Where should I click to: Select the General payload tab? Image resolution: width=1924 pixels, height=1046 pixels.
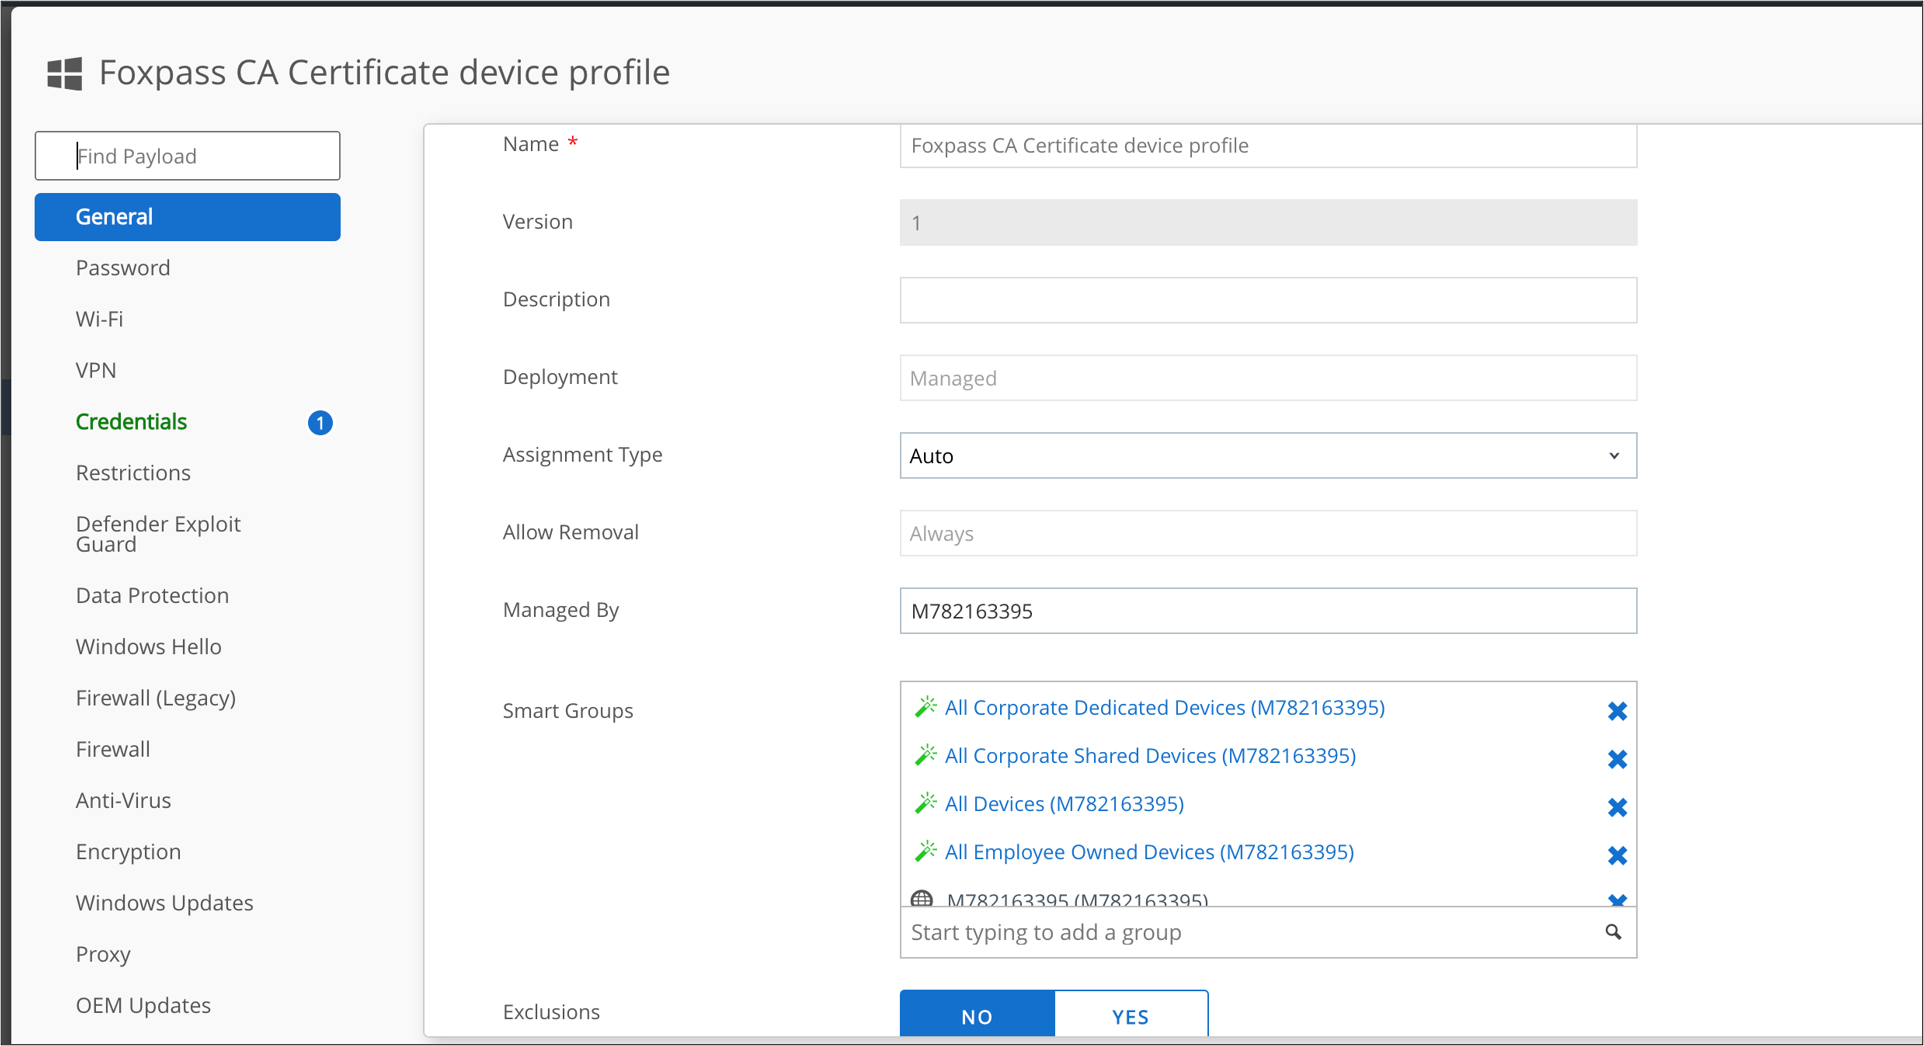click(x=187, y=217)
